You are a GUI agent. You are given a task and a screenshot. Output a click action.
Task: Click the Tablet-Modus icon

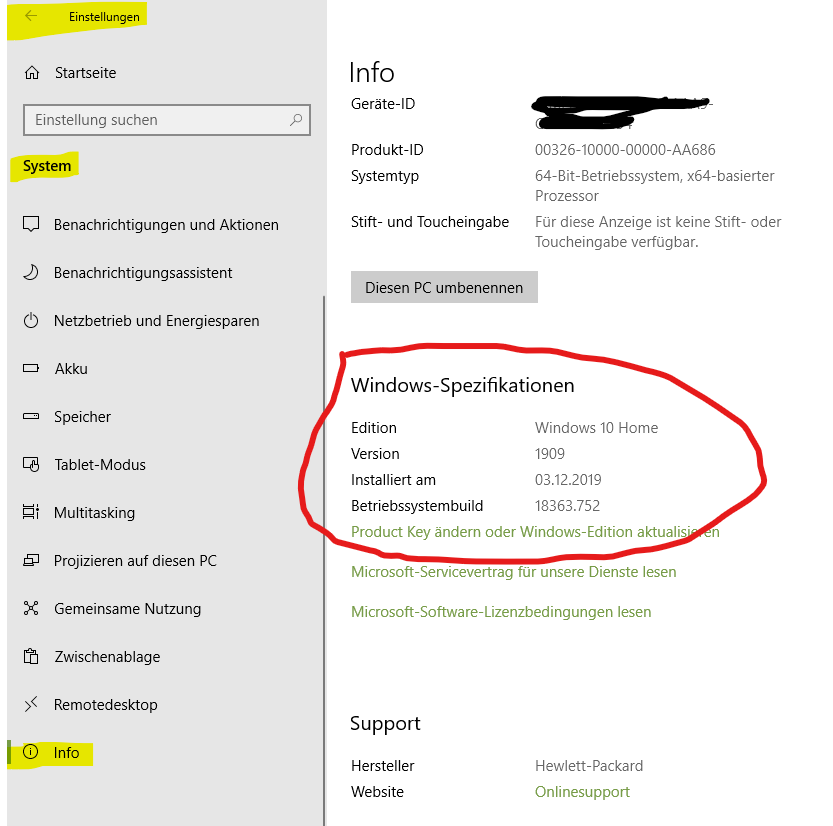point(31,464)
